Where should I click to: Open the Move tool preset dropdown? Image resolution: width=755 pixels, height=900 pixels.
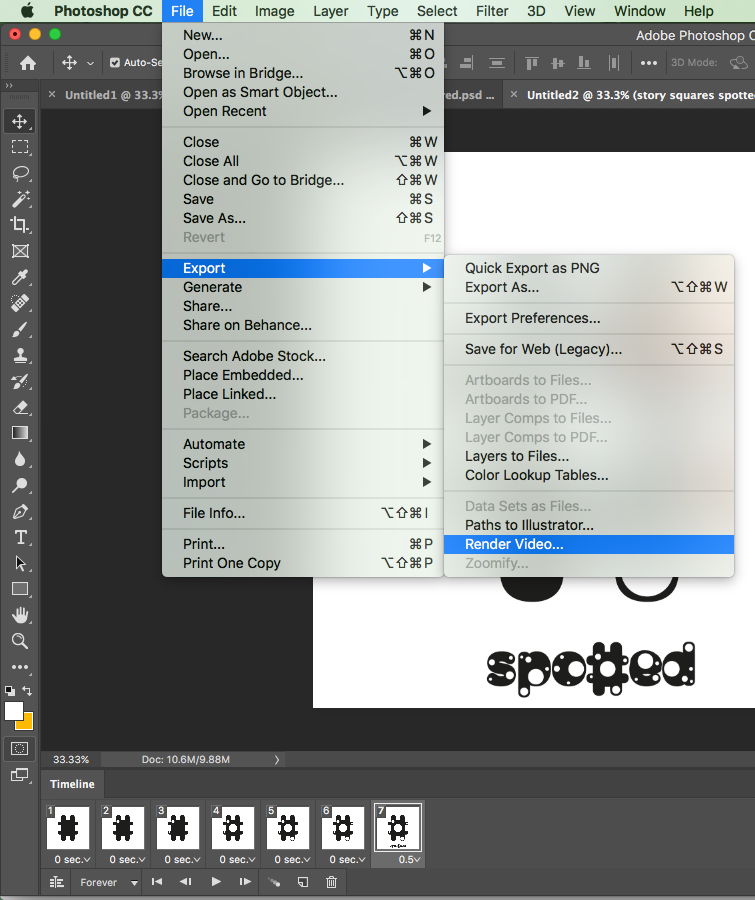pyautogui.click(x=90, y=63)
